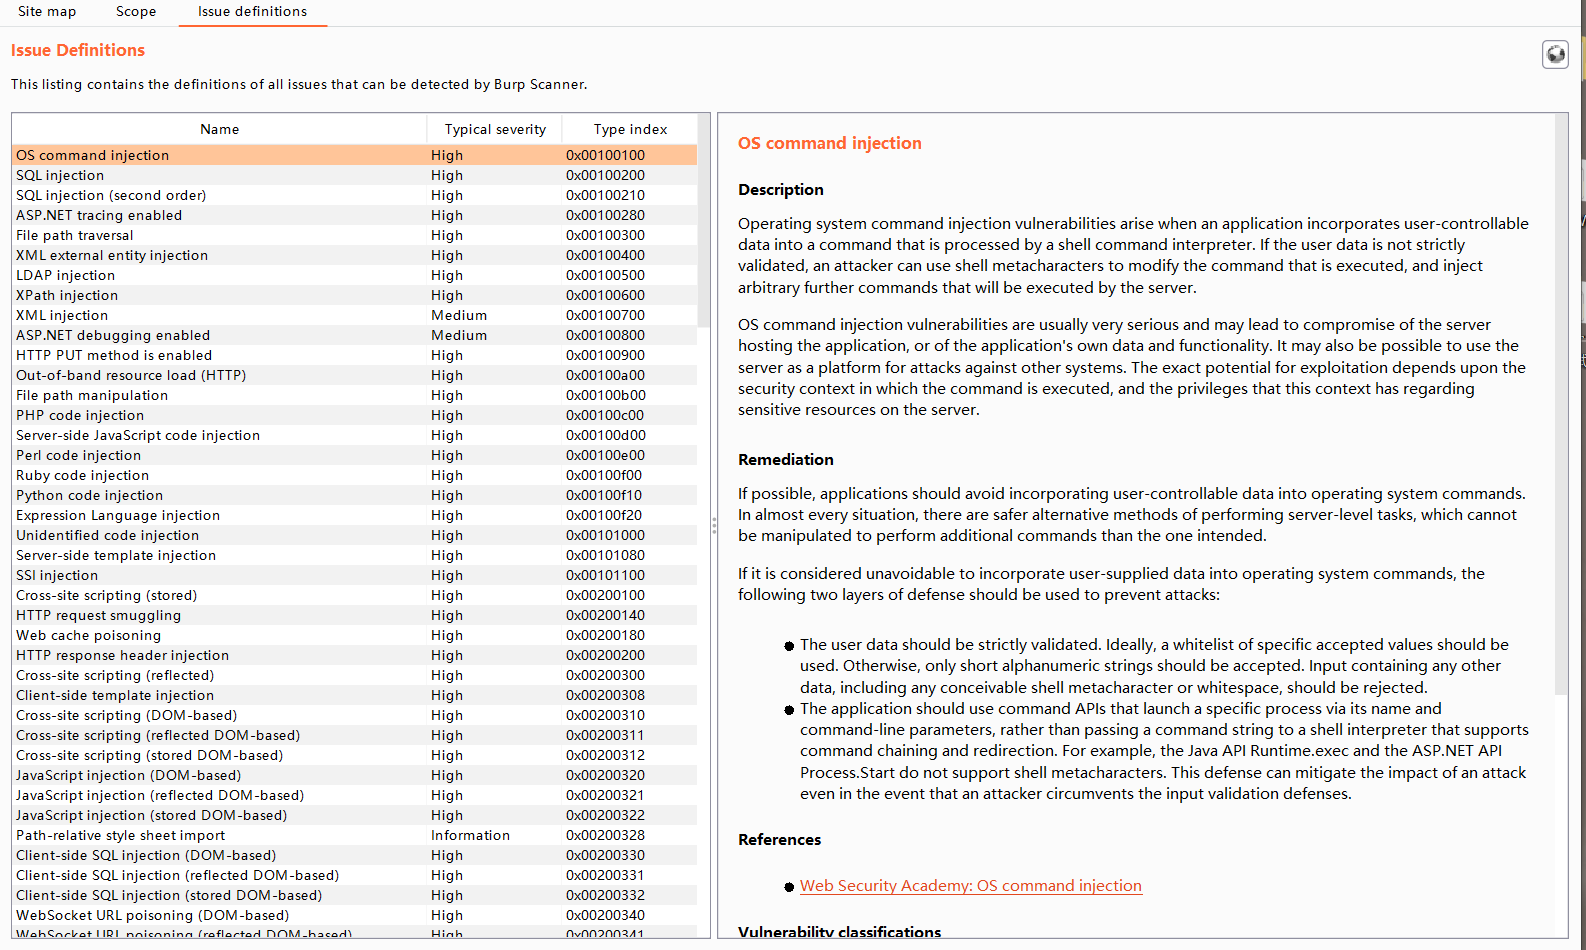
Task: Select Ruby code injection row
Action: coord(354,475)
